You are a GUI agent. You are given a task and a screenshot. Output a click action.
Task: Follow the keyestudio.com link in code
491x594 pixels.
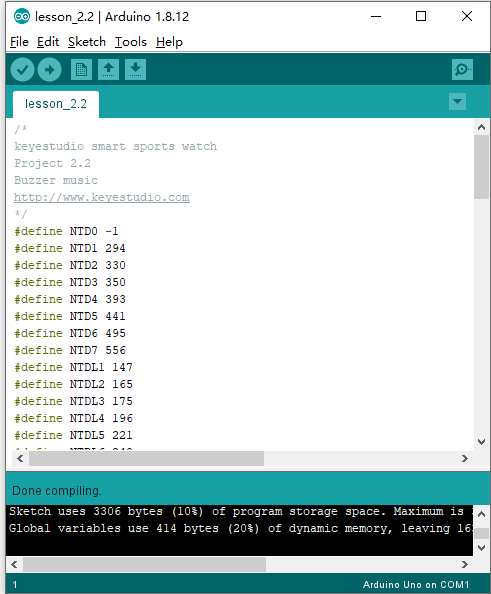[102, 197]
